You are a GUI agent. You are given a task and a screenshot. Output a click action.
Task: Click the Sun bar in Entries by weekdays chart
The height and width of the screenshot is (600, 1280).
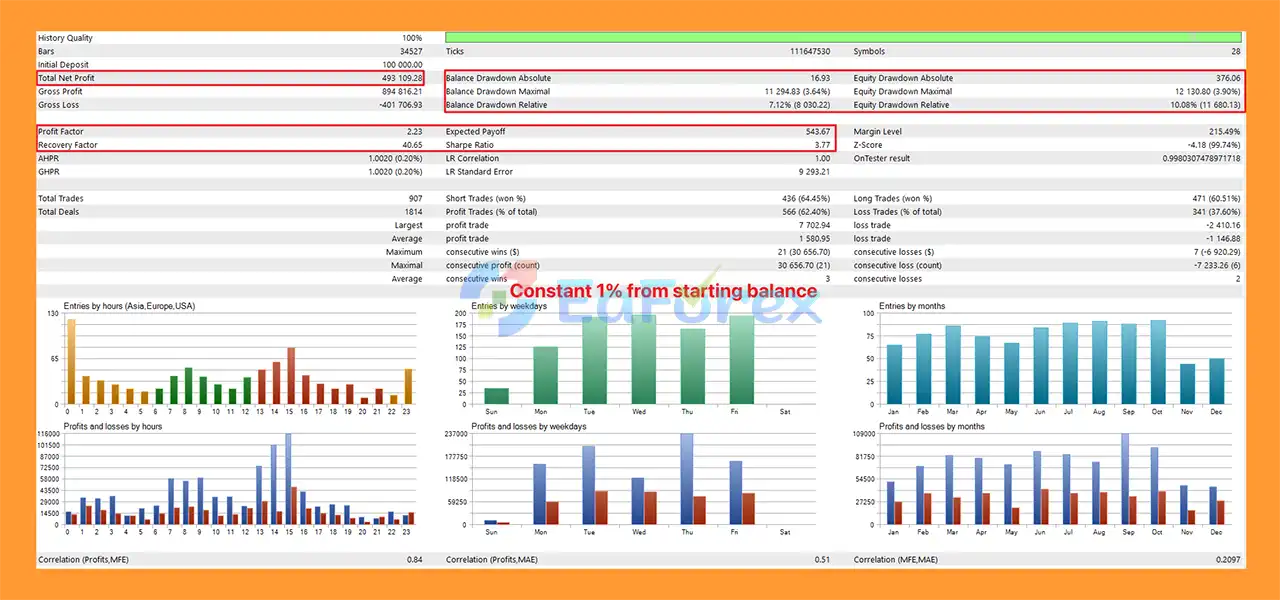[x=496, y=396]
